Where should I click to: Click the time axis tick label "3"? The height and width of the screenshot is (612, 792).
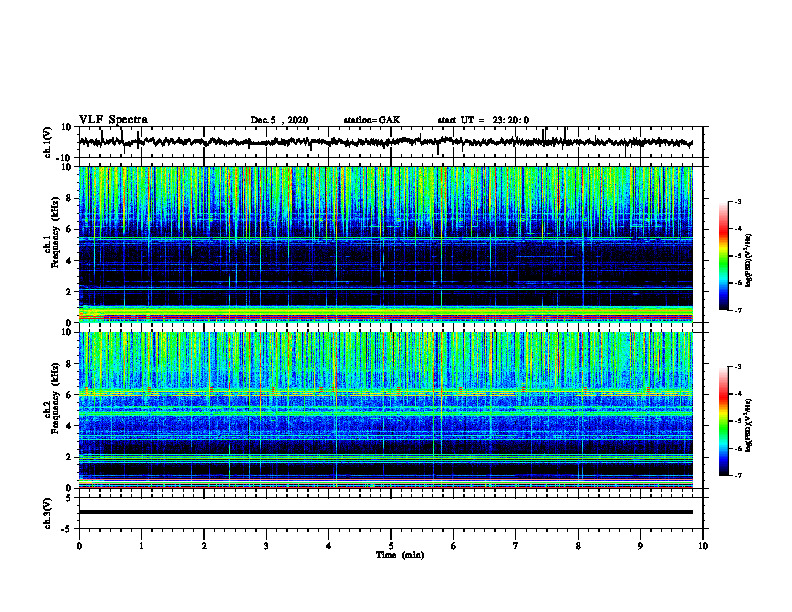[x=266, y=546]
